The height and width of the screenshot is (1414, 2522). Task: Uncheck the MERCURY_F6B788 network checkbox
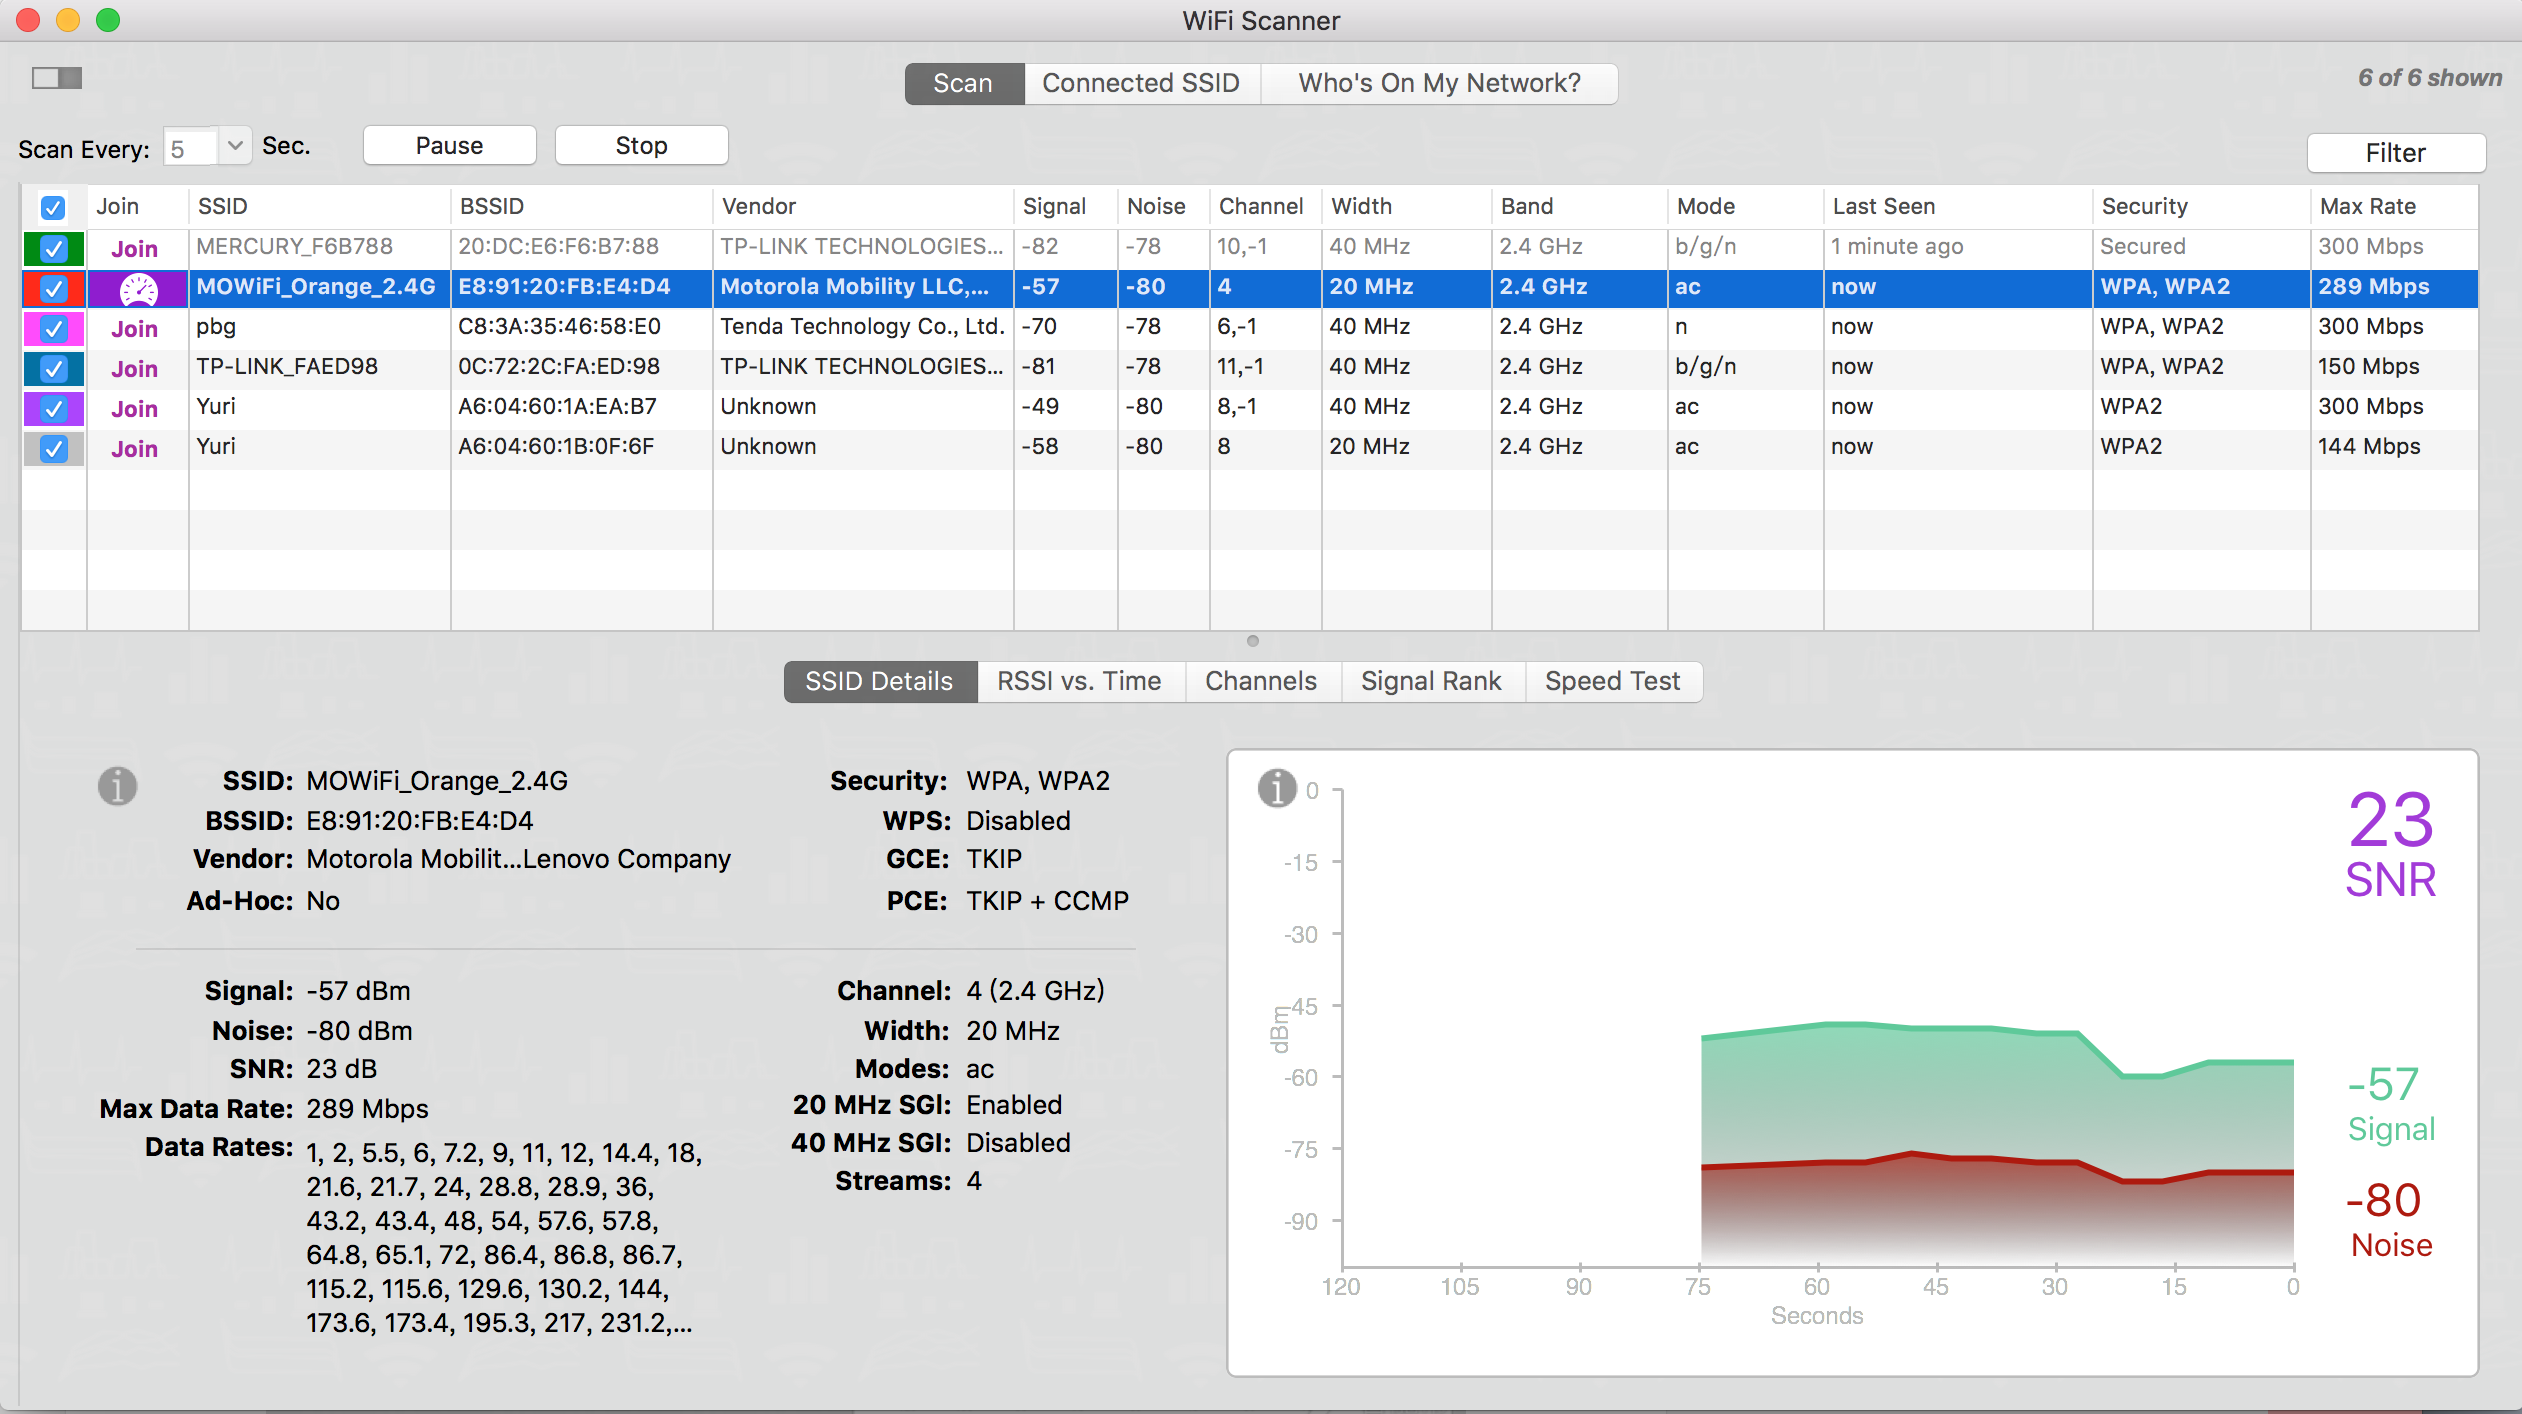tap(53, 248)
